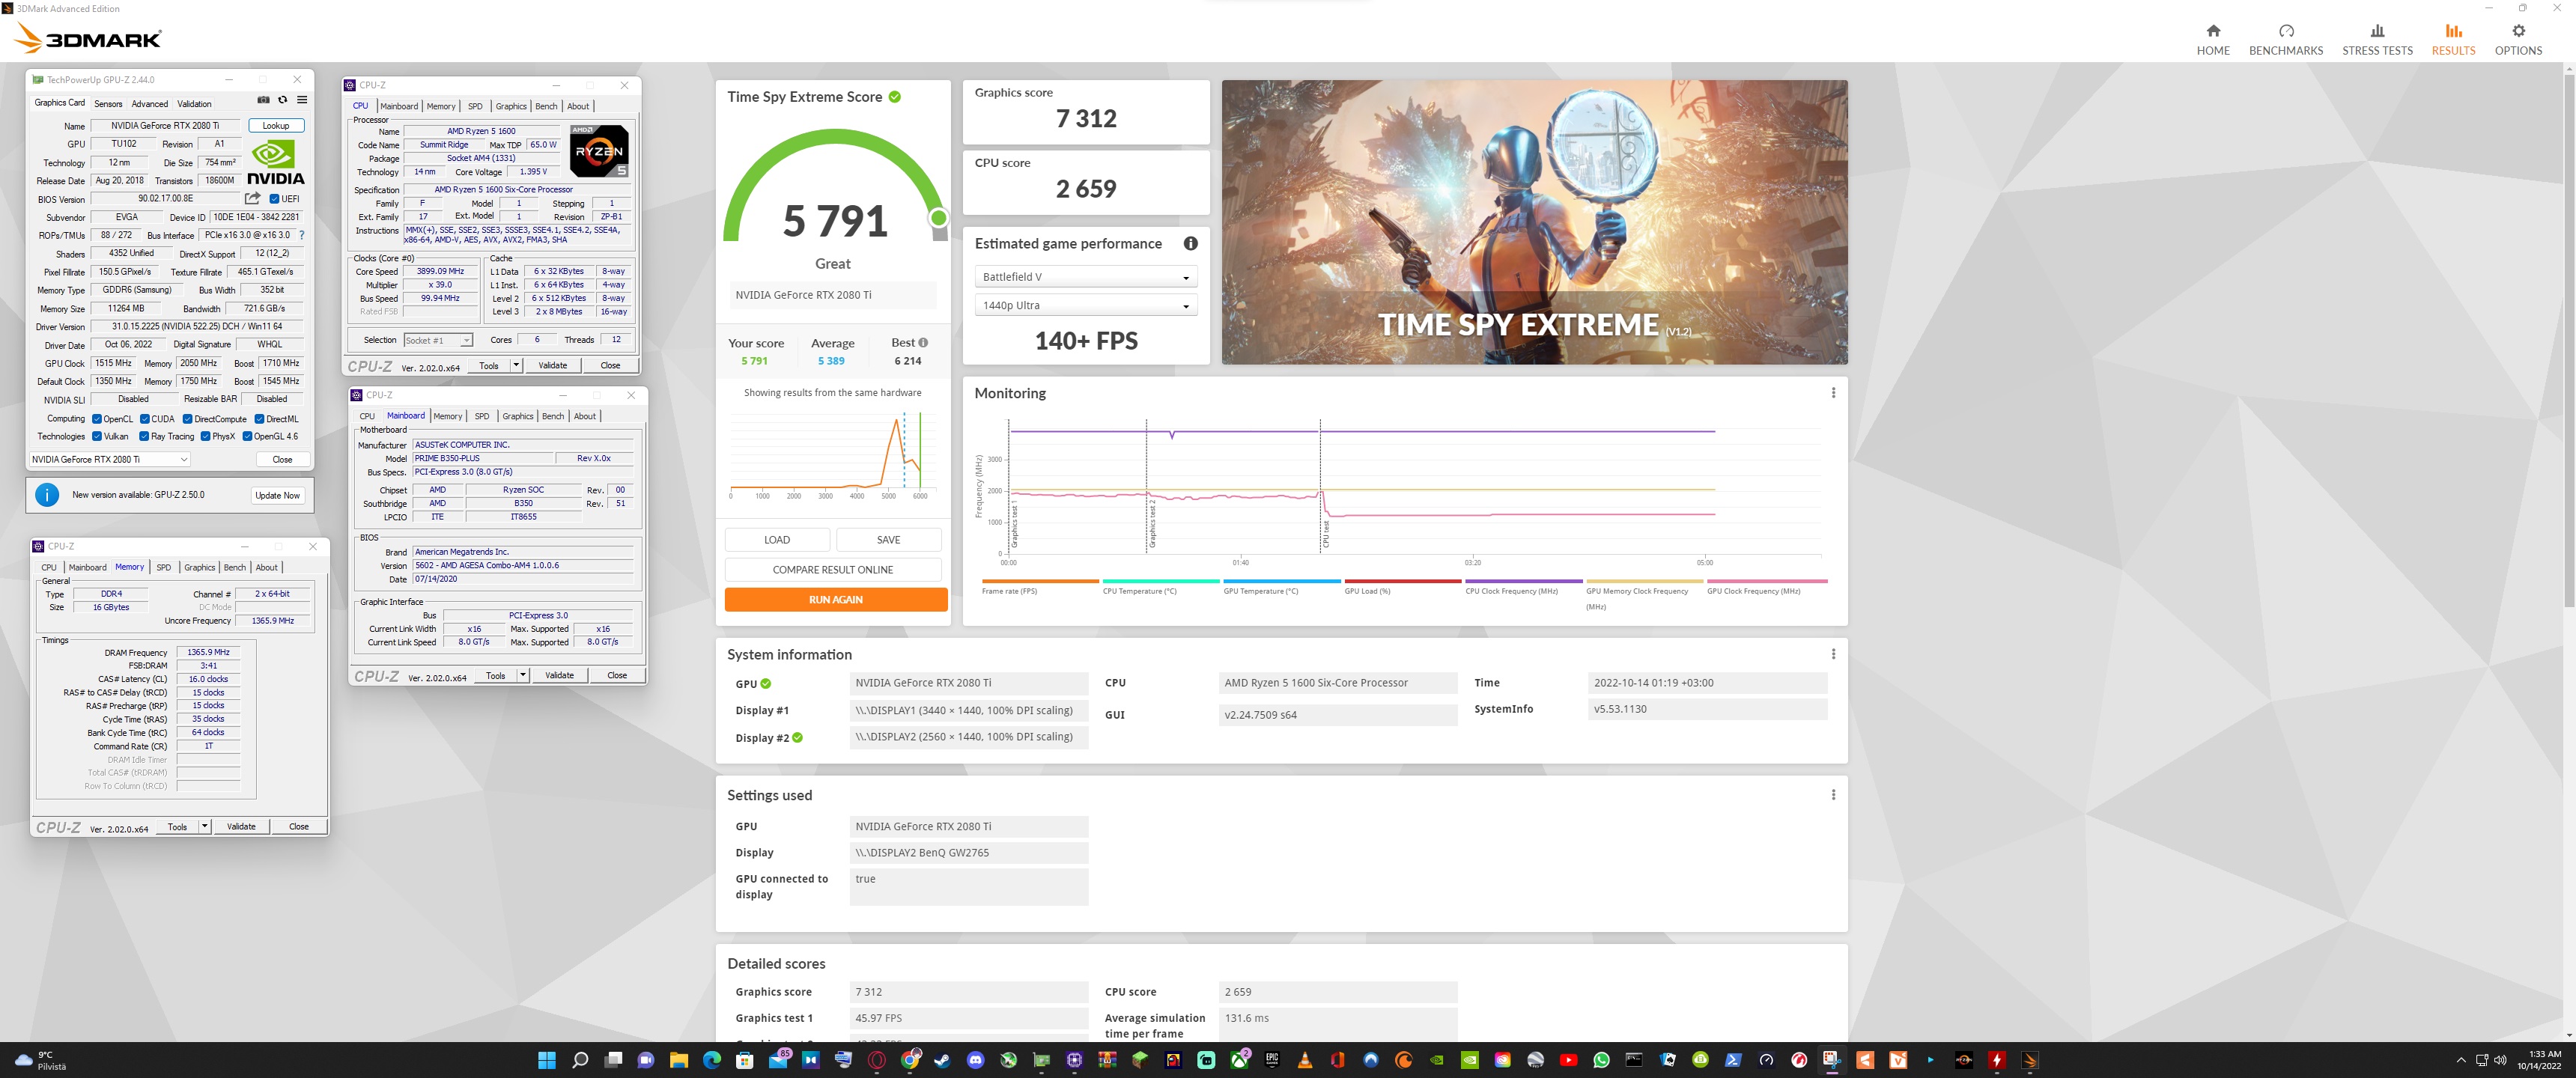Open Discord from the taskbar
2576x1078 pixels.
975,1060
